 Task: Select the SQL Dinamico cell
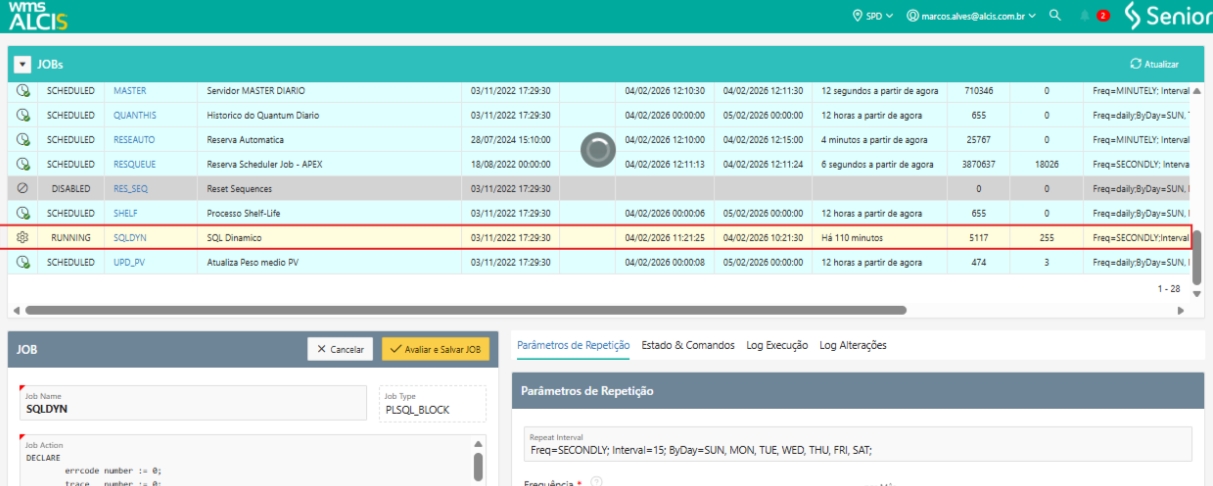330,238
